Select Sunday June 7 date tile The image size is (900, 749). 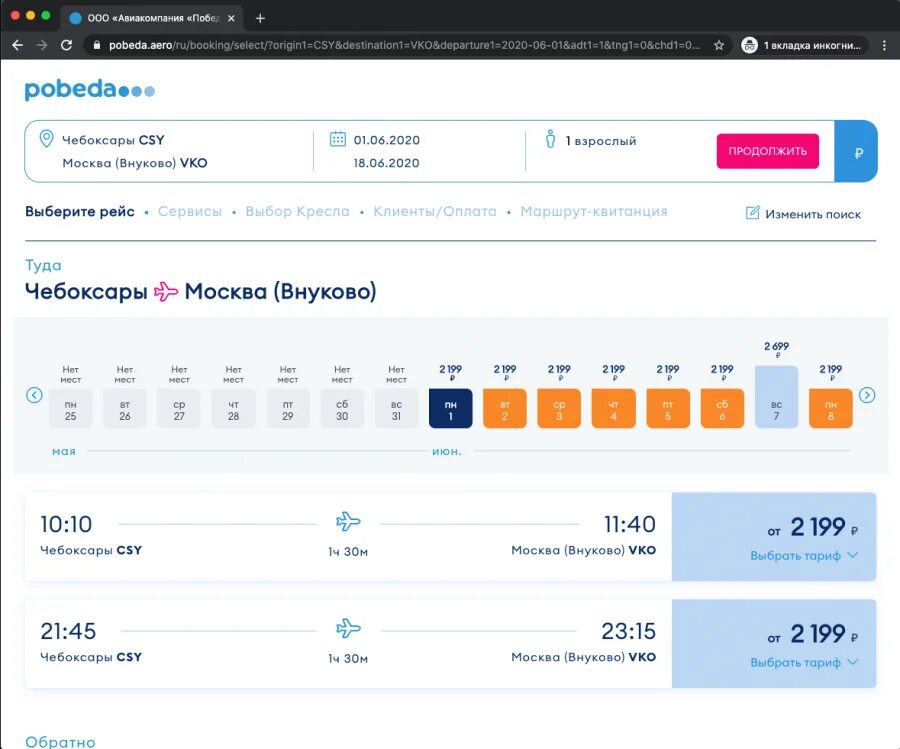776,397
